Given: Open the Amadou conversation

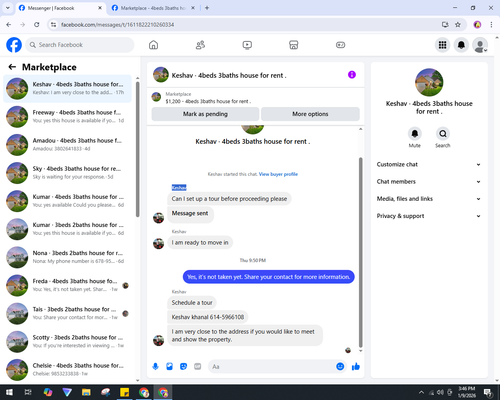Looking at the screenshot, I should pyautogui.click(x=67, y=145).
